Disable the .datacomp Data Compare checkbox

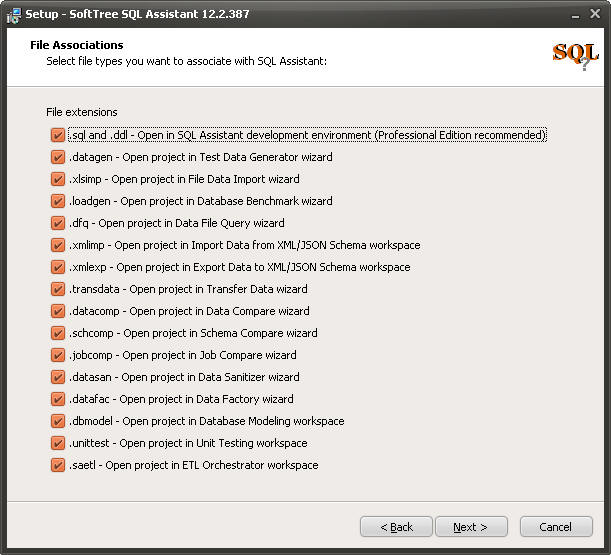coord(58,311)
